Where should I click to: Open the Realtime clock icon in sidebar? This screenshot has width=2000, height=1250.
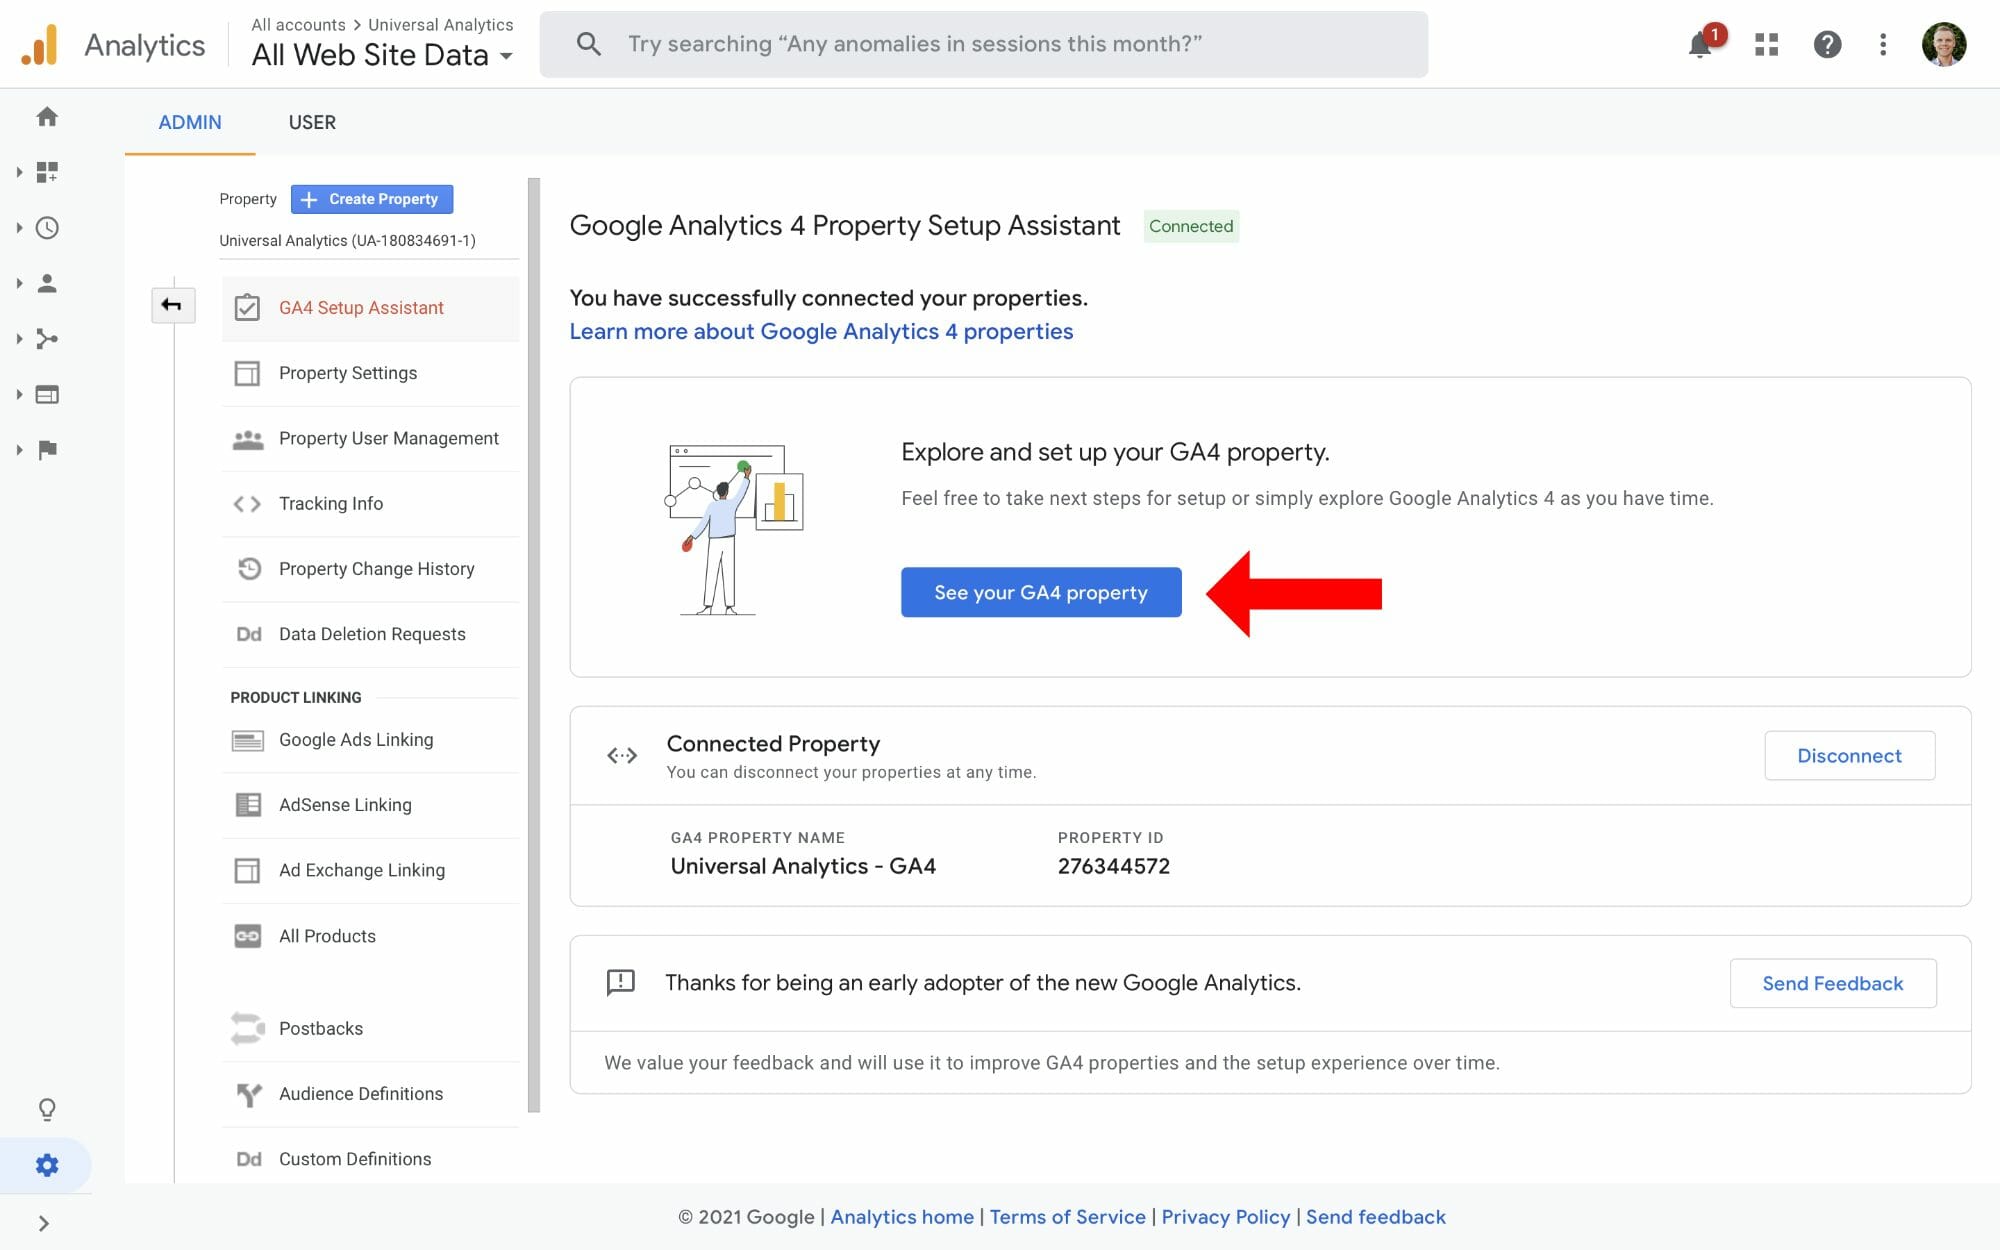[x=47, y=228]
